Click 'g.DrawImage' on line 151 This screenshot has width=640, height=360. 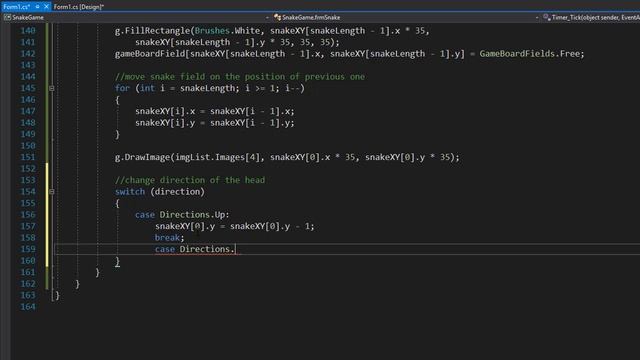pyautogui.click(x=142, y=157)
